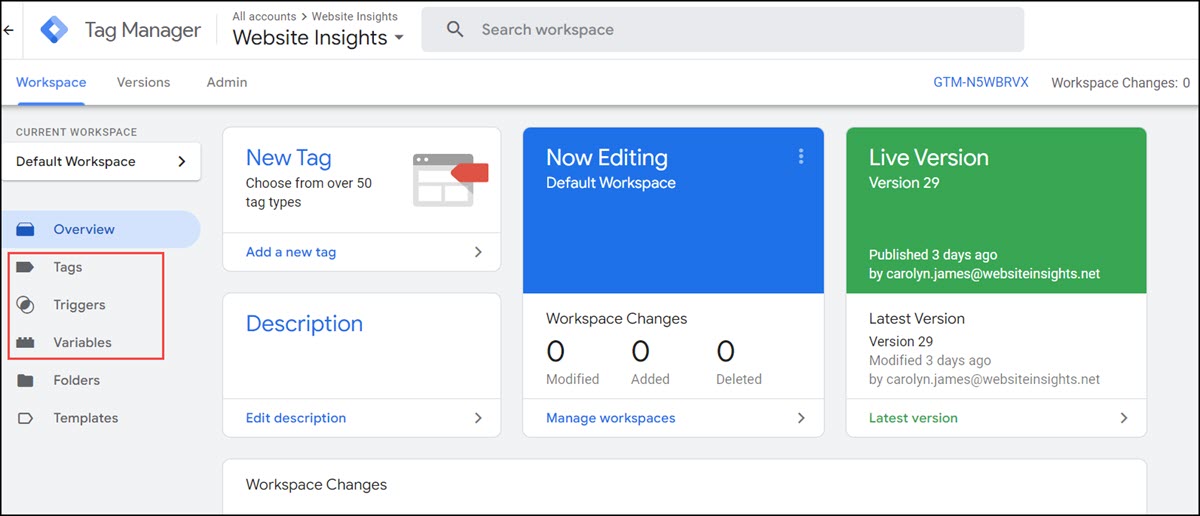Click the GTM-N5WBRVX container ID
1200x516 pixels.
click(x=980, y=82)
